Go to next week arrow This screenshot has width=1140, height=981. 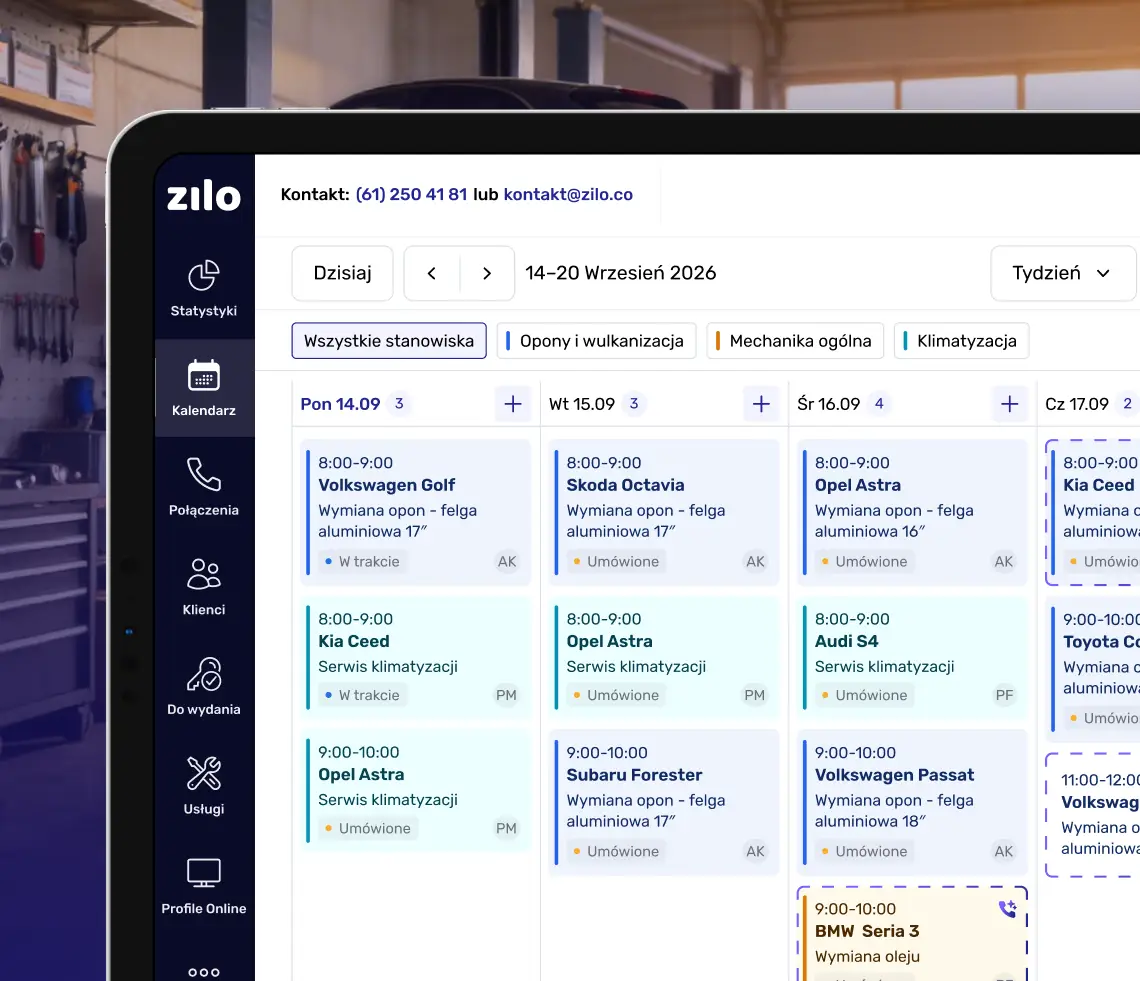[x=487, y=273]
